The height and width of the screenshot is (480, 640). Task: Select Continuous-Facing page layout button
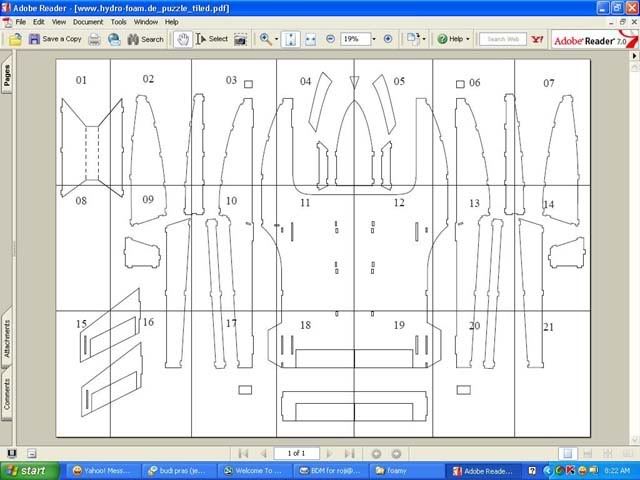pos(608,453)
